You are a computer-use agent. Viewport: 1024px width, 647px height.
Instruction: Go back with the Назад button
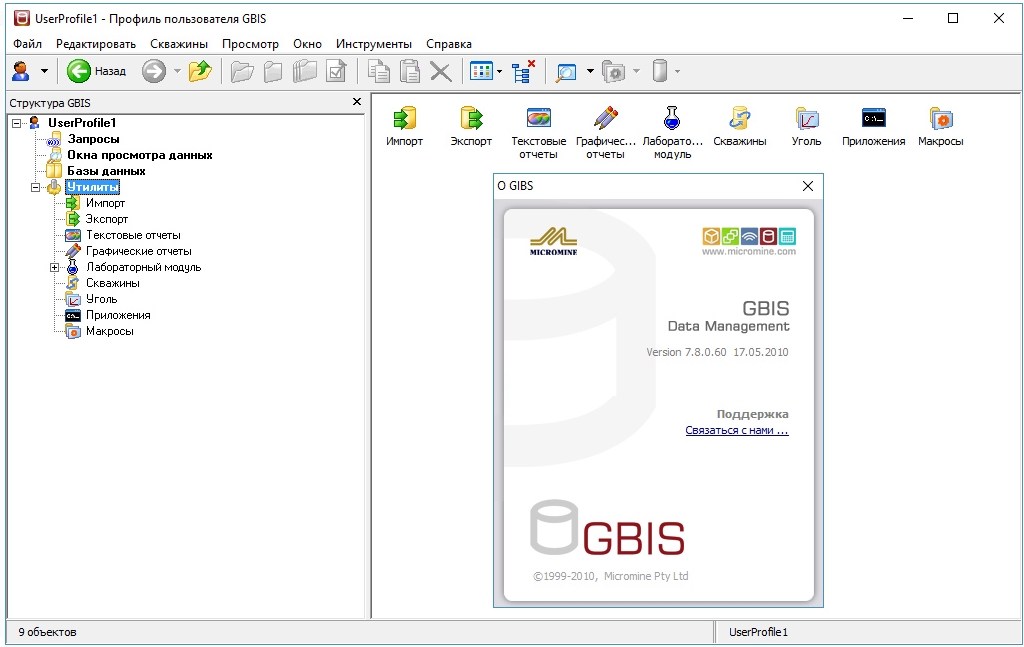pos(97,71)
